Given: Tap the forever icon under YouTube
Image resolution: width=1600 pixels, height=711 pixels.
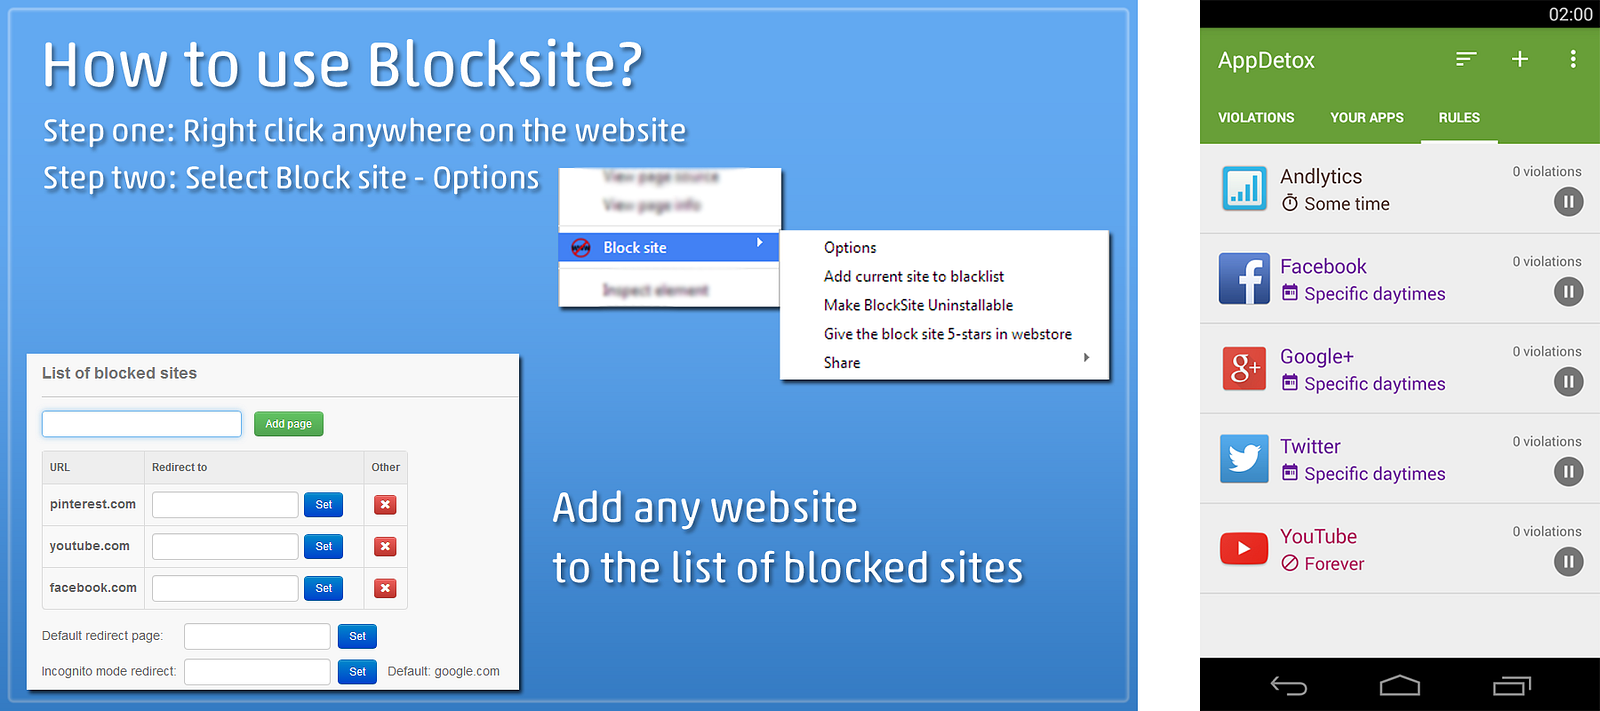Looking at the screenshot, I should (x=1290, y=563).
